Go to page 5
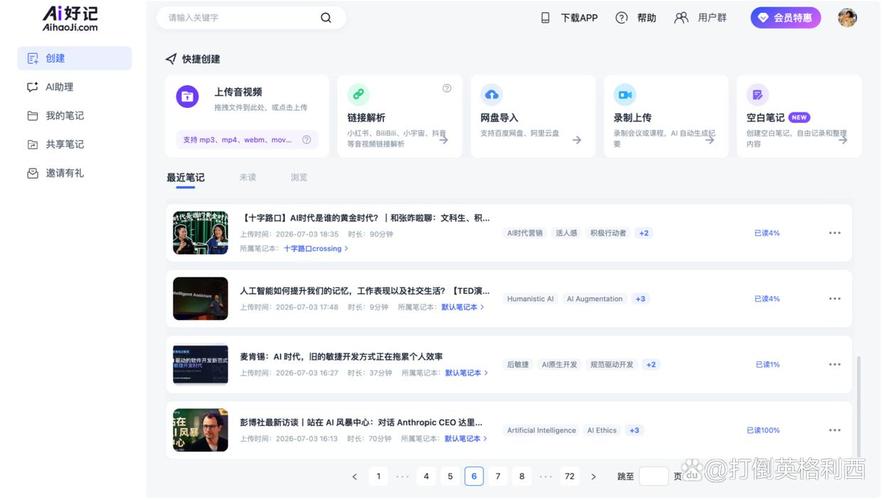The image size is (883, 500). tap(450, 476)
